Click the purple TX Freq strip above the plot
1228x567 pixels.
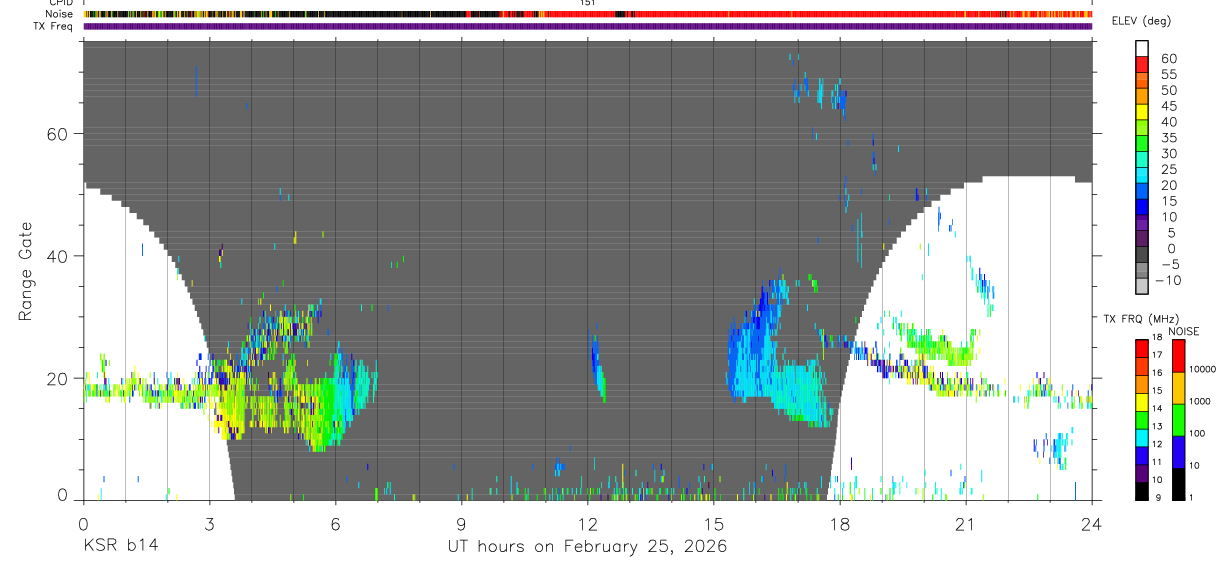tap(587, 26)
